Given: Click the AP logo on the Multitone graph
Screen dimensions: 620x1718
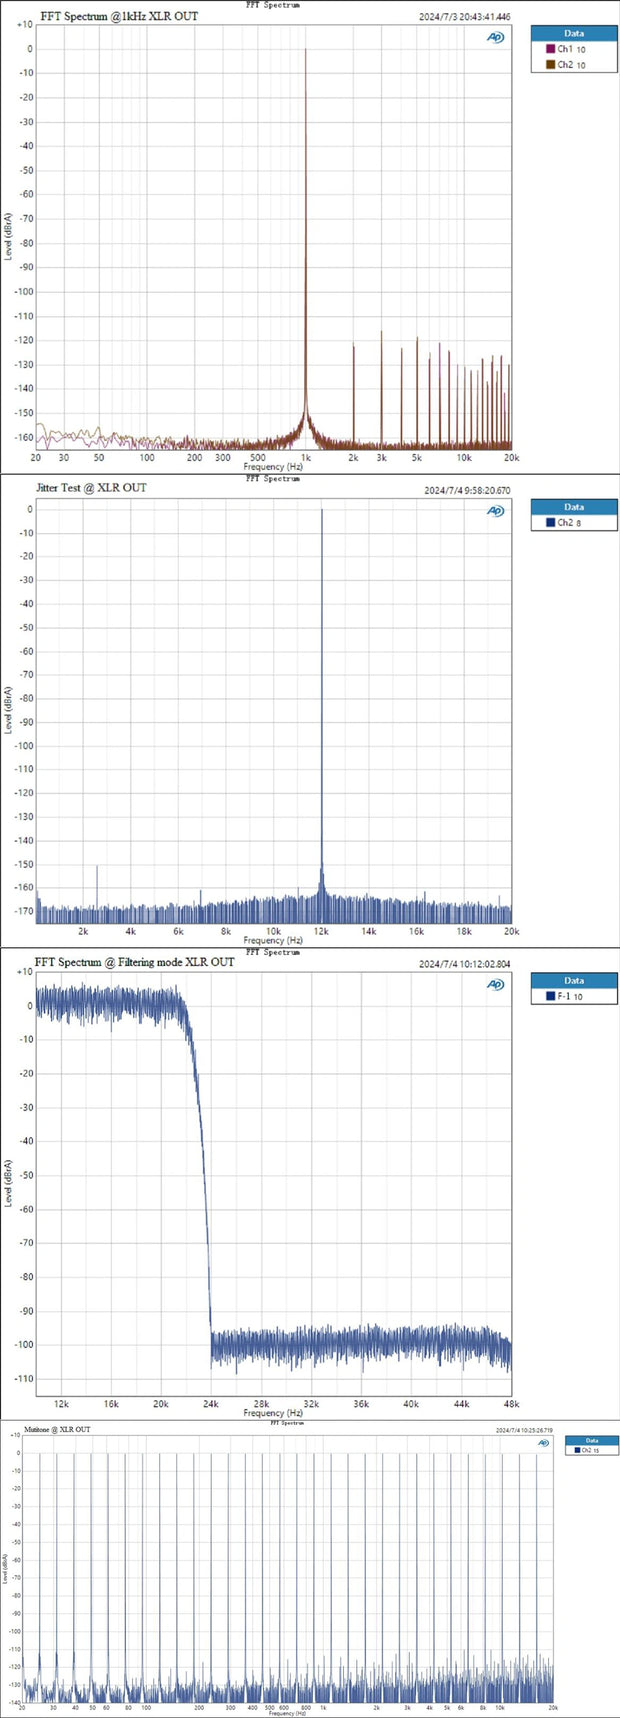Looking at the screenshot, I should [x=543, y=1443].
